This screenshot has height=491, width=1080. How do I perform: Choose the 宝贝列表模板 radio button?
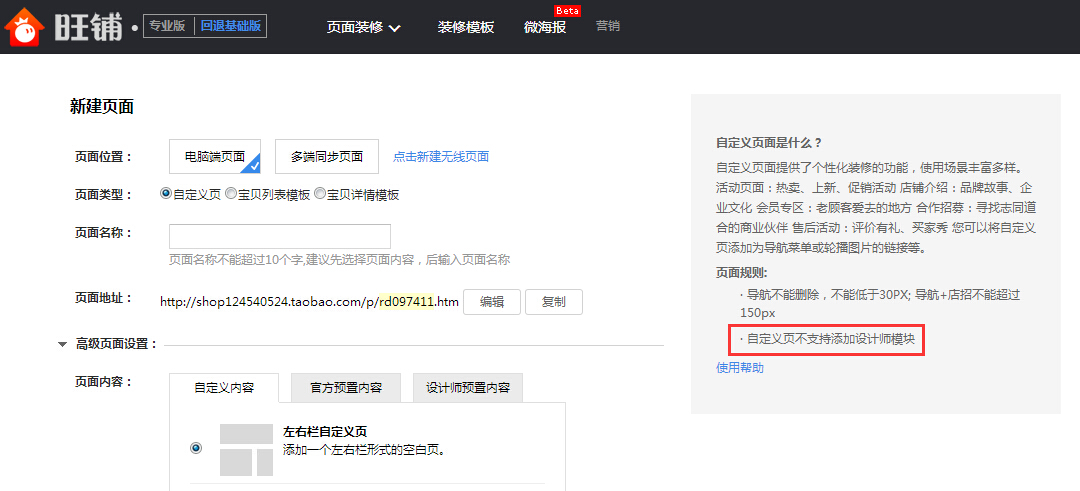231,194
